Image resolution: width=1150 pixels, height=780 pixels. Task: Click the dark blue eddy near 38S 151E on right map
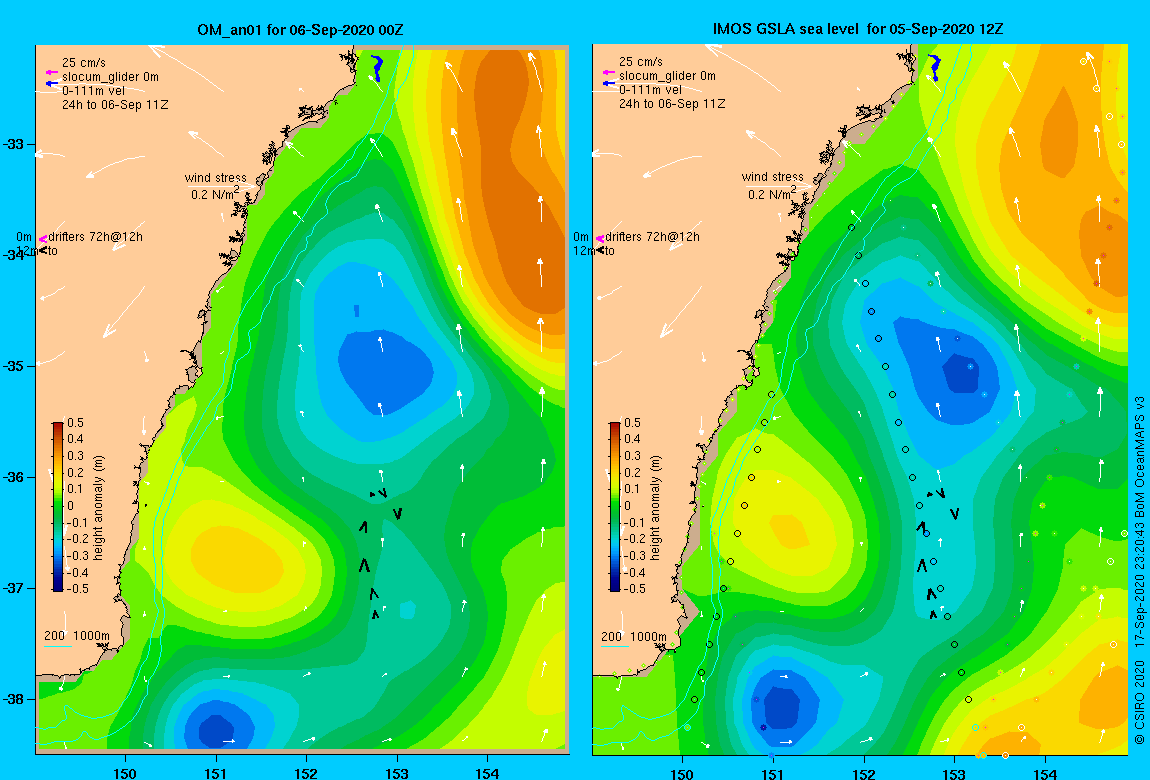[781, 707]
